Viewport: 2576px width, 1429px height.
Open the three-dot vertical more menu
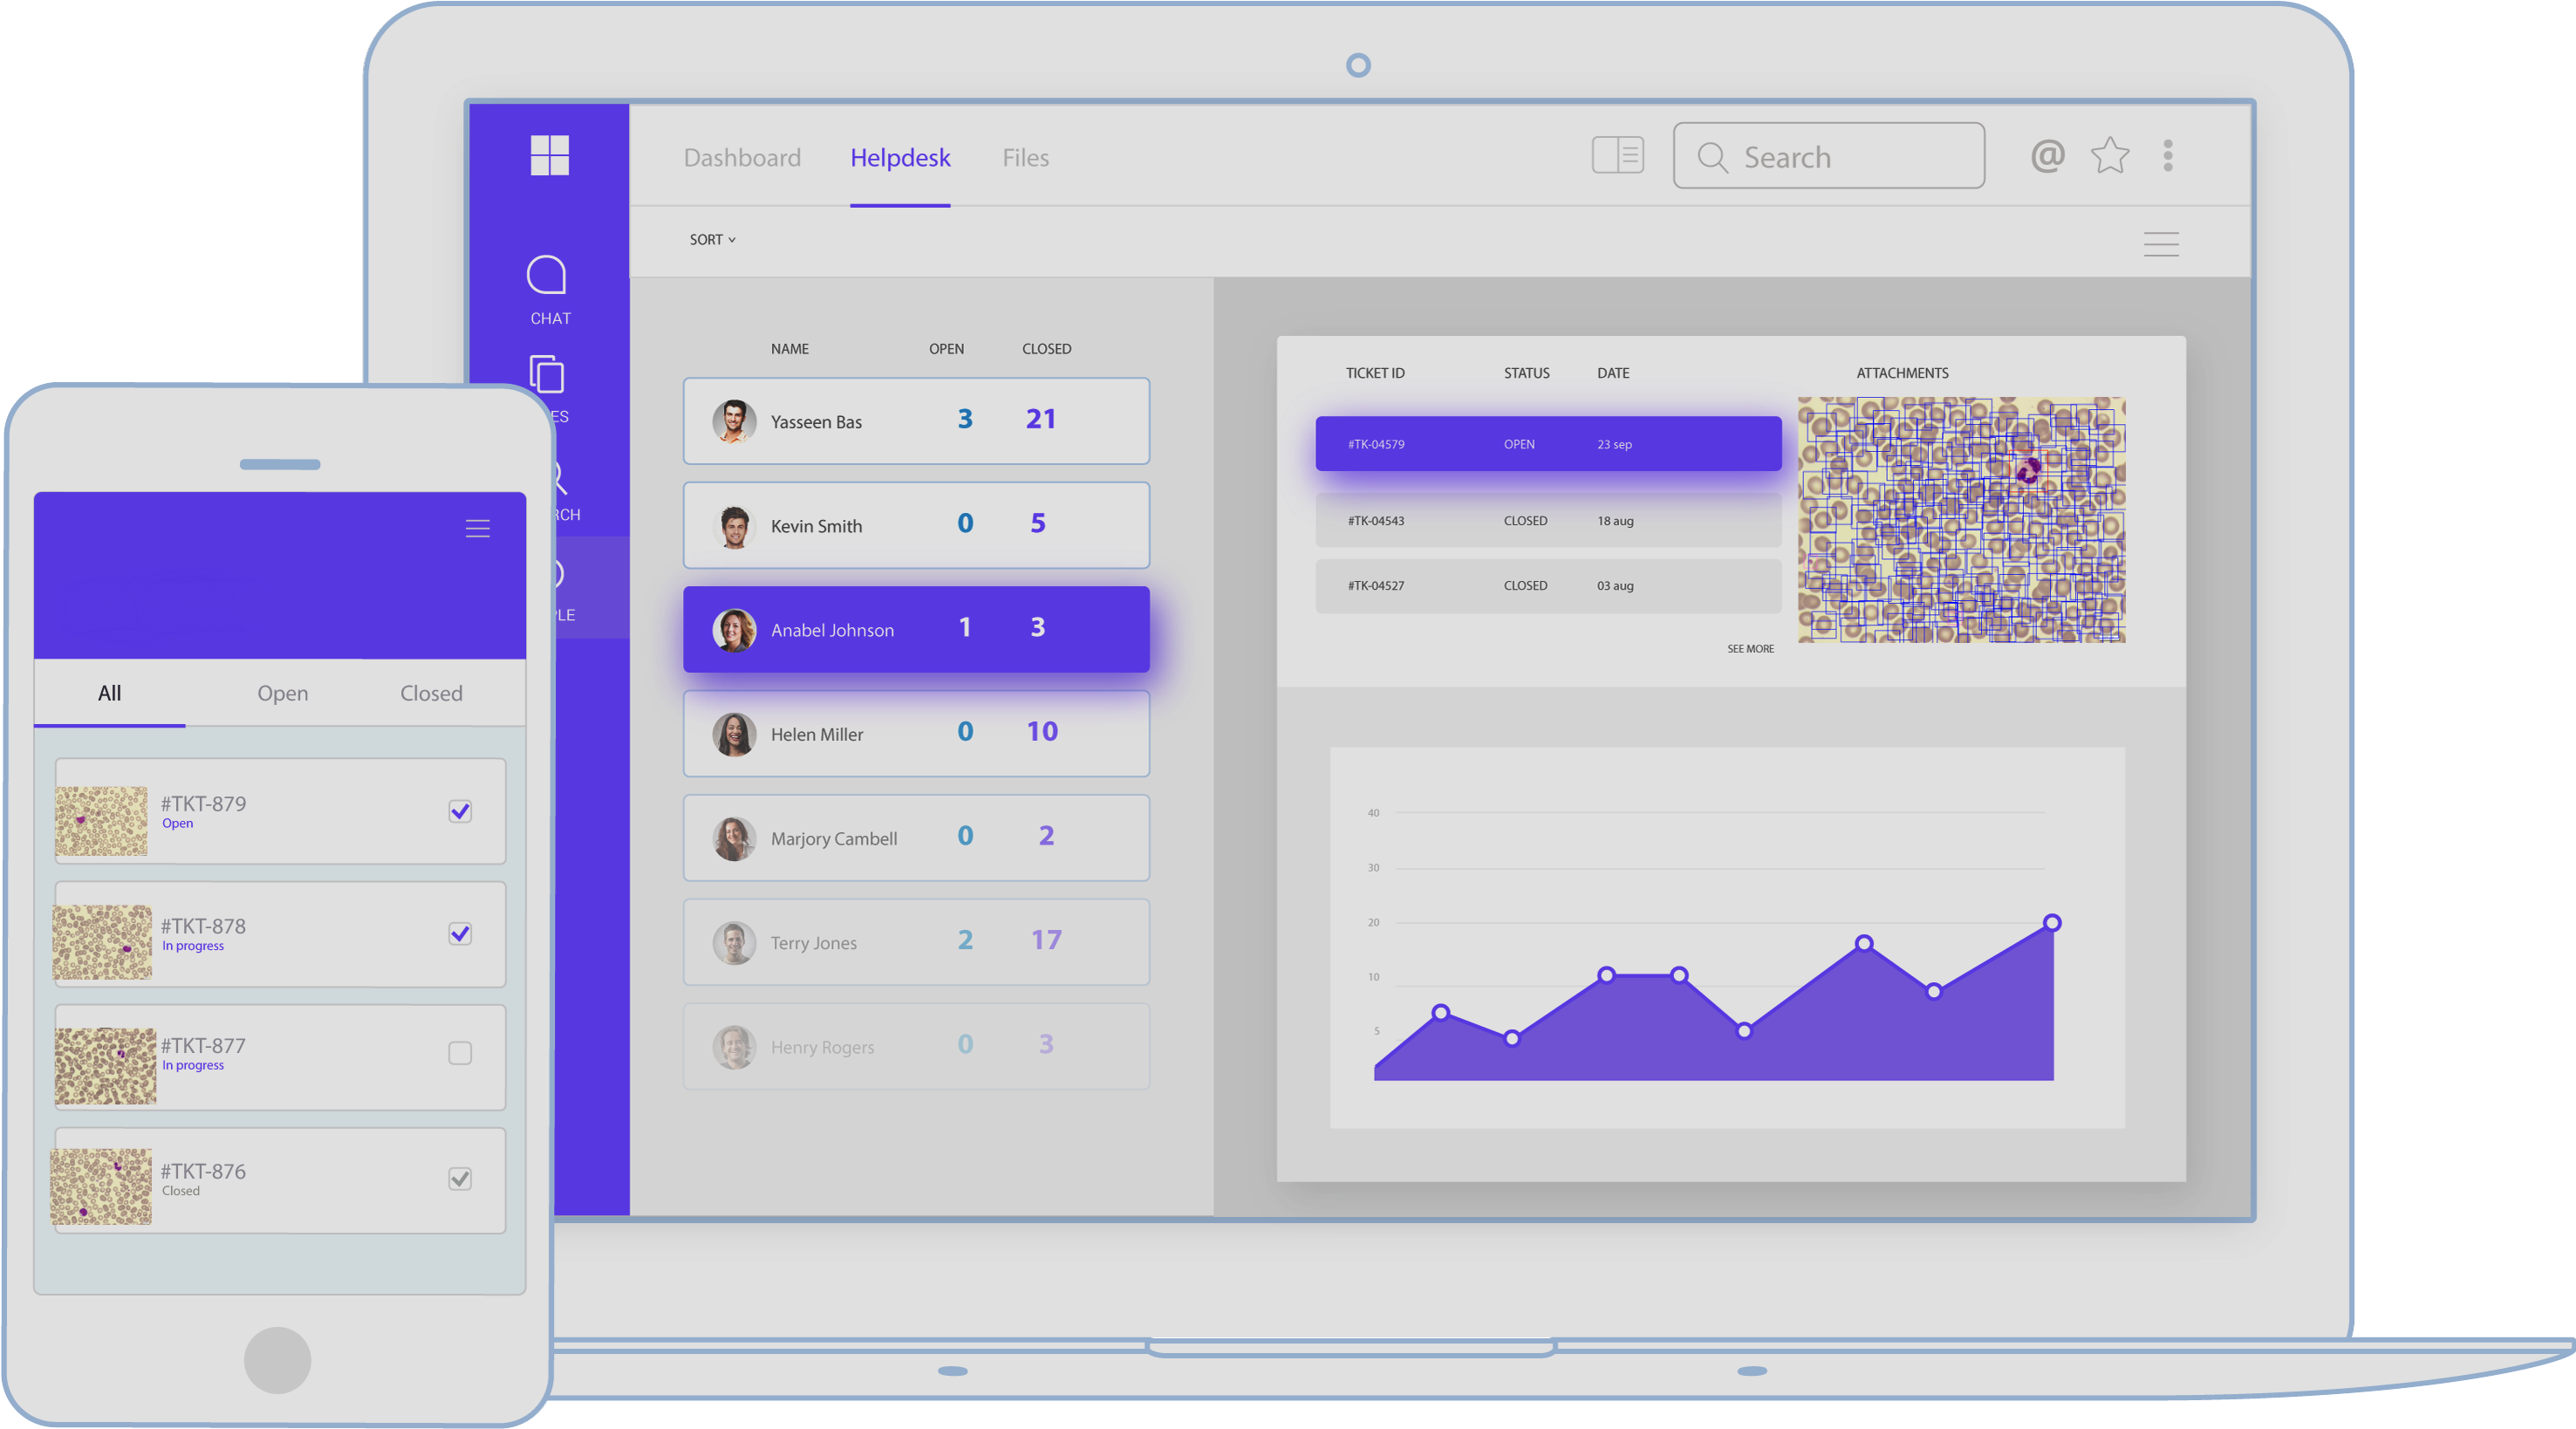(x=2167, y=155)
